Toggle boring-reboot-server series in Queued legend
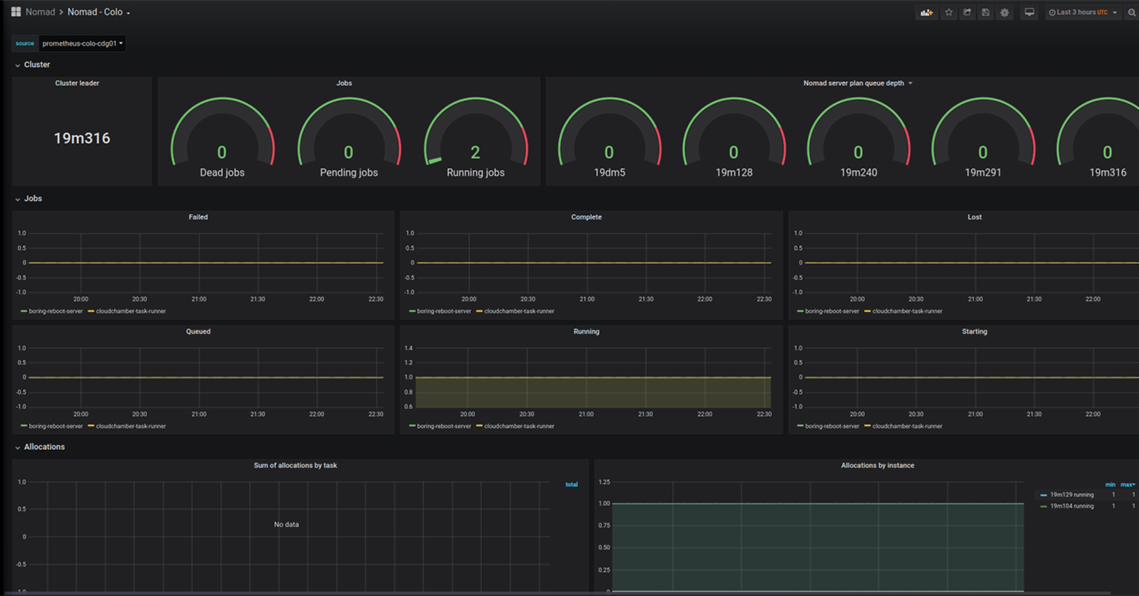Image resolution: width=1139 pixels, height=596 pixels. (x=56, y=426)
